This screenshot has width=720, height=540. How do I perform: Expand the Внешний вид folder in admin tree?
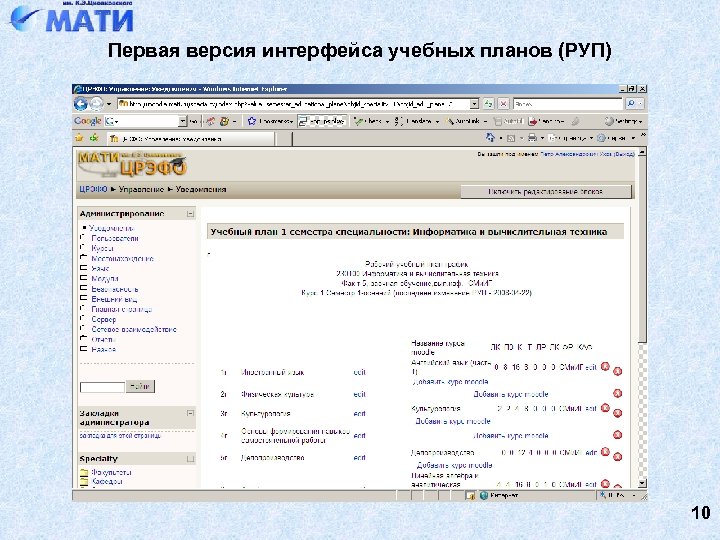(84, 299)
